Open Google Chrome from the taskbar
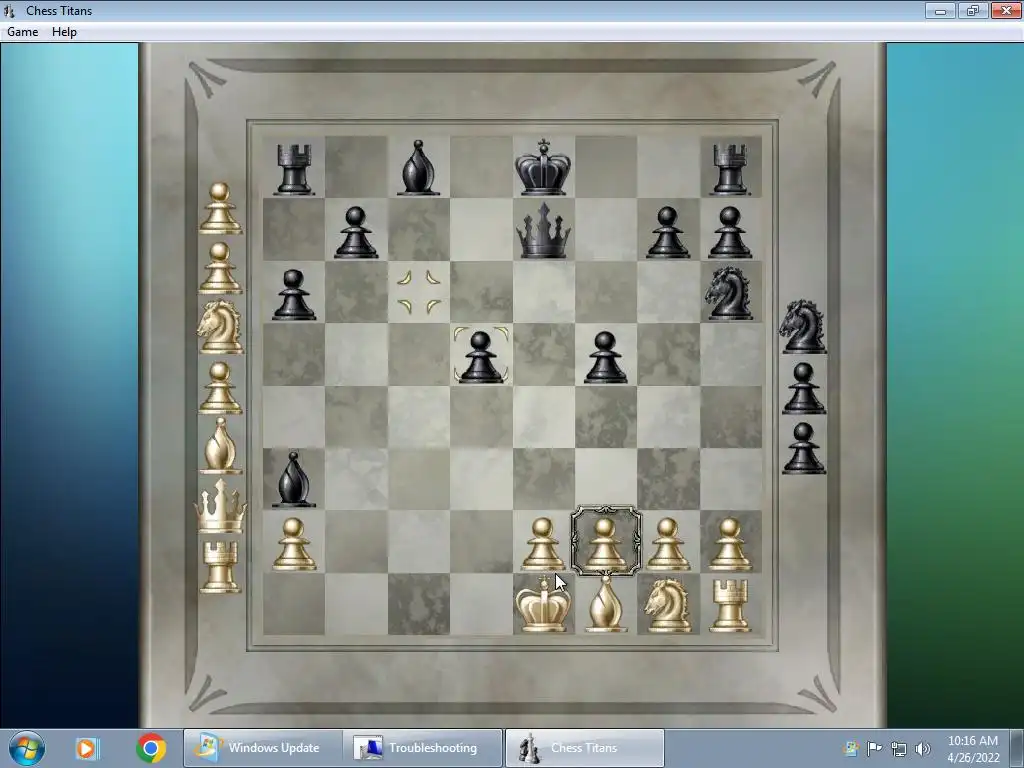1024x768 pixels. tap(151, 748)
